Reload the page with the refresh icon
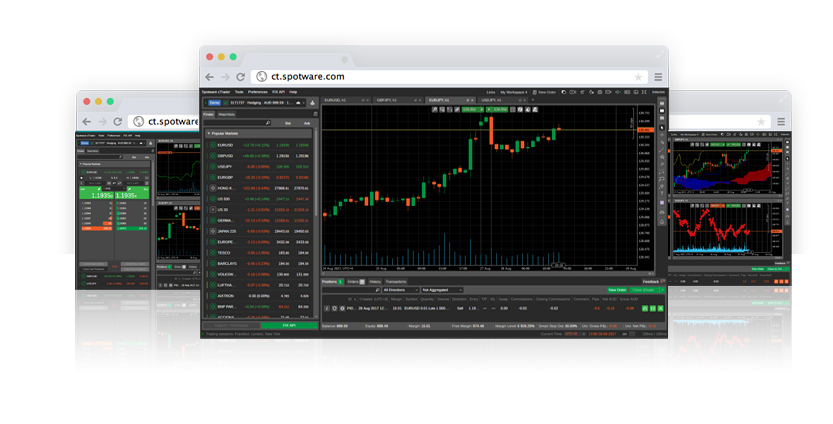Screen dimensions: 833x424 pyautogui.click(x=240, y=76)
